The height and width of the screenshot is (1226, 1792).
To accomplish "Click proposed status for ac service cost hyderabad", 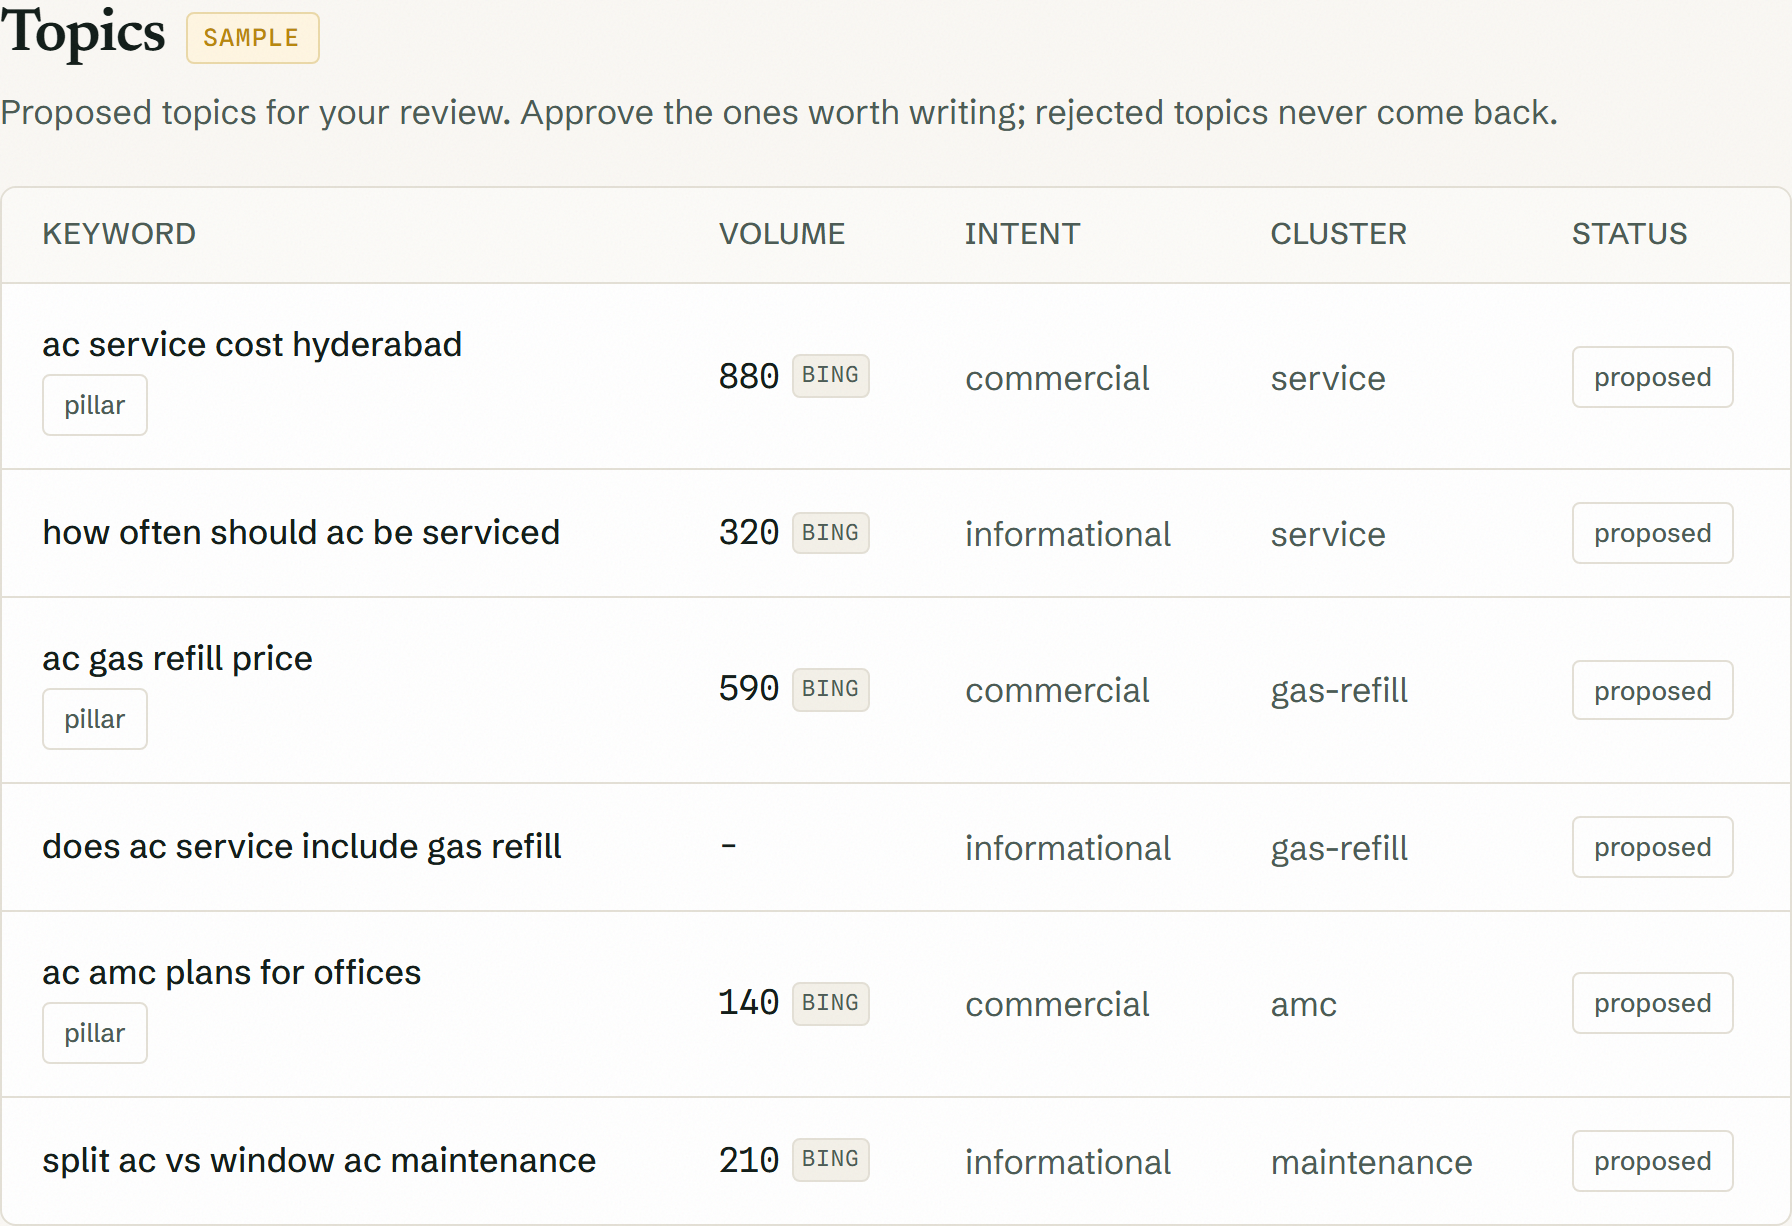I will [x=1652, y=377].
